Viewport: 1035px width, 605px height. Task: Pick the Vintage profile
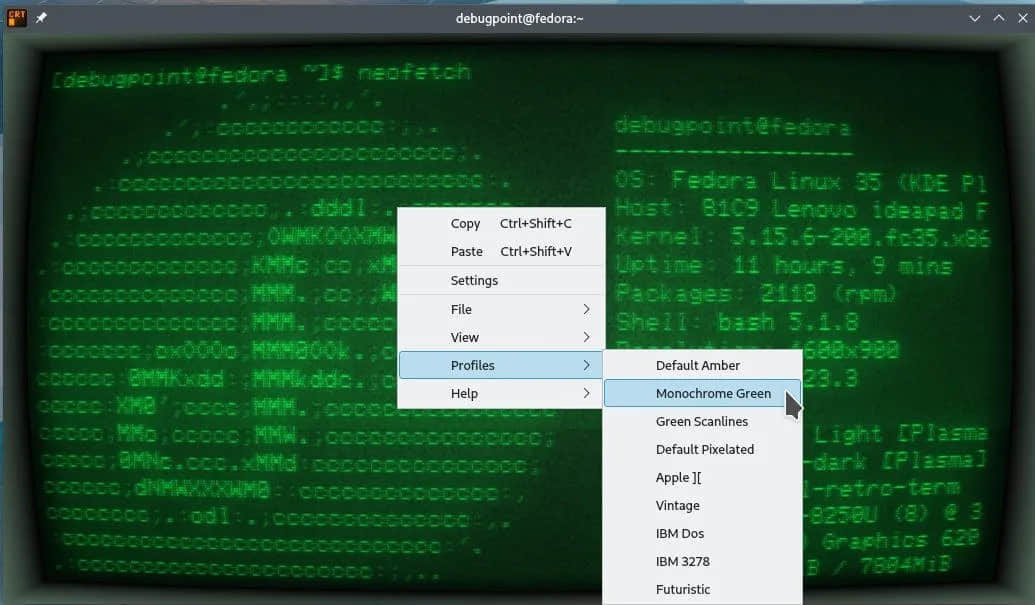pyautogui.click(x=677, y=506)
